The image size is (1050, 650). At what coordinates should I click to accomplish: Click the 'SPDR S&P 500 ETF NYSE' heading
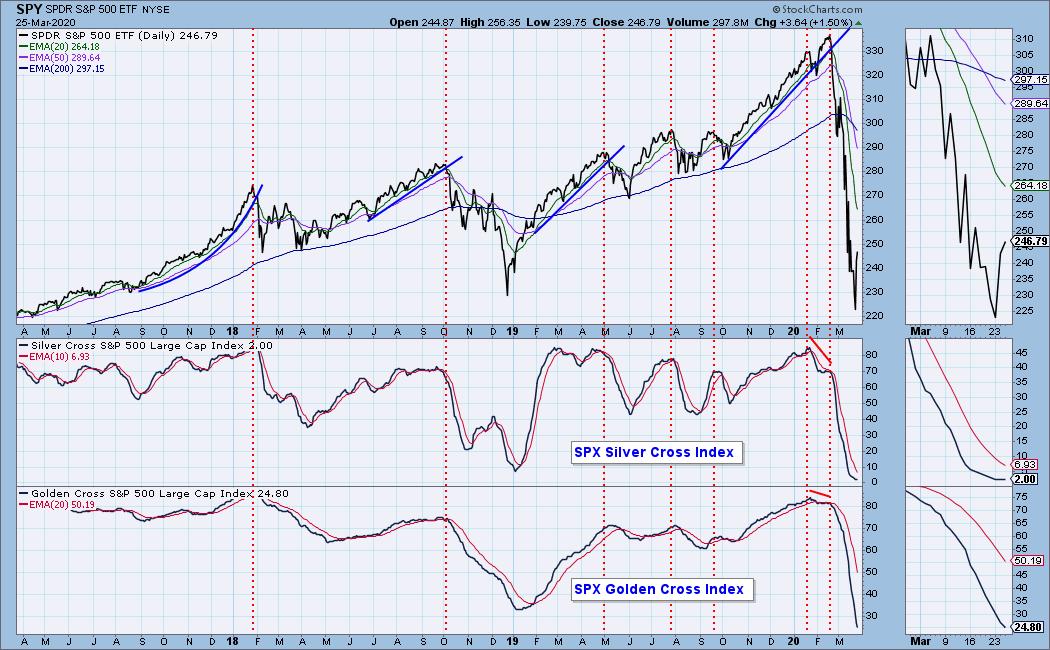click(108, 10)
